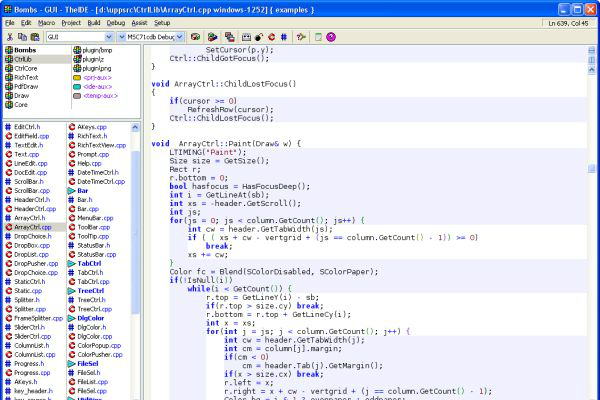
Task: Expand the Bar file group triangle
Action: point(72,191)
